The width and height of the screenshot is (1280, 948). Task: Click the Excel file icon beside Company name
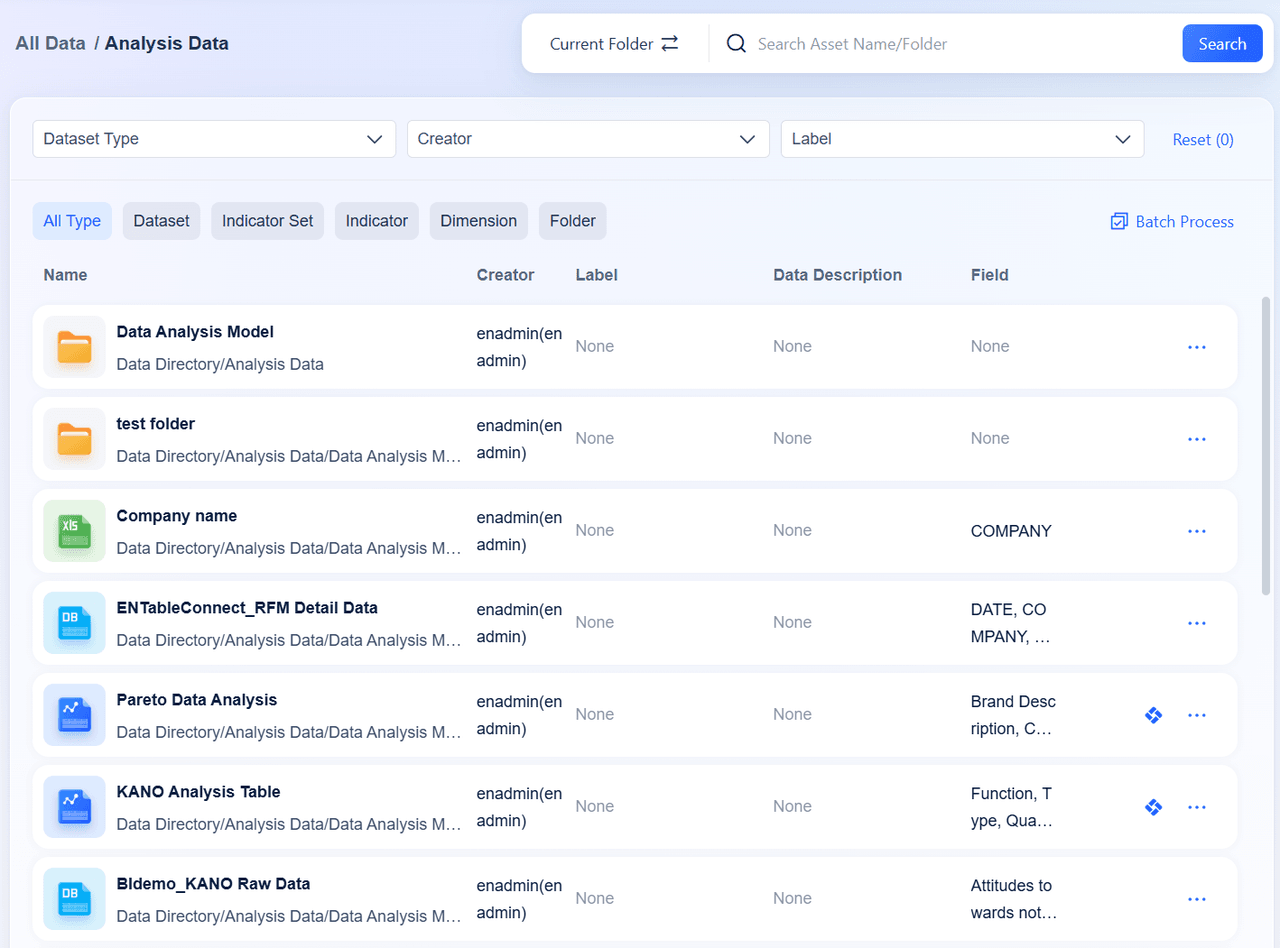pos(73,531)
